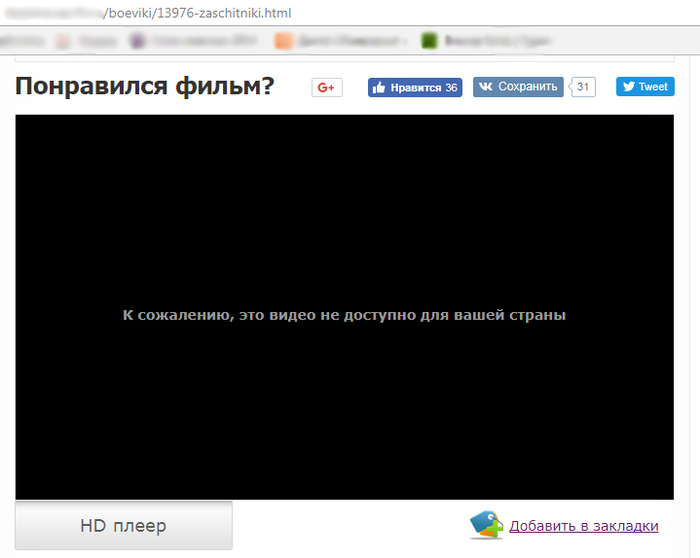Switch to the HD плеер tab
Viewport: 700px width, 558px height.
[123, 525]
